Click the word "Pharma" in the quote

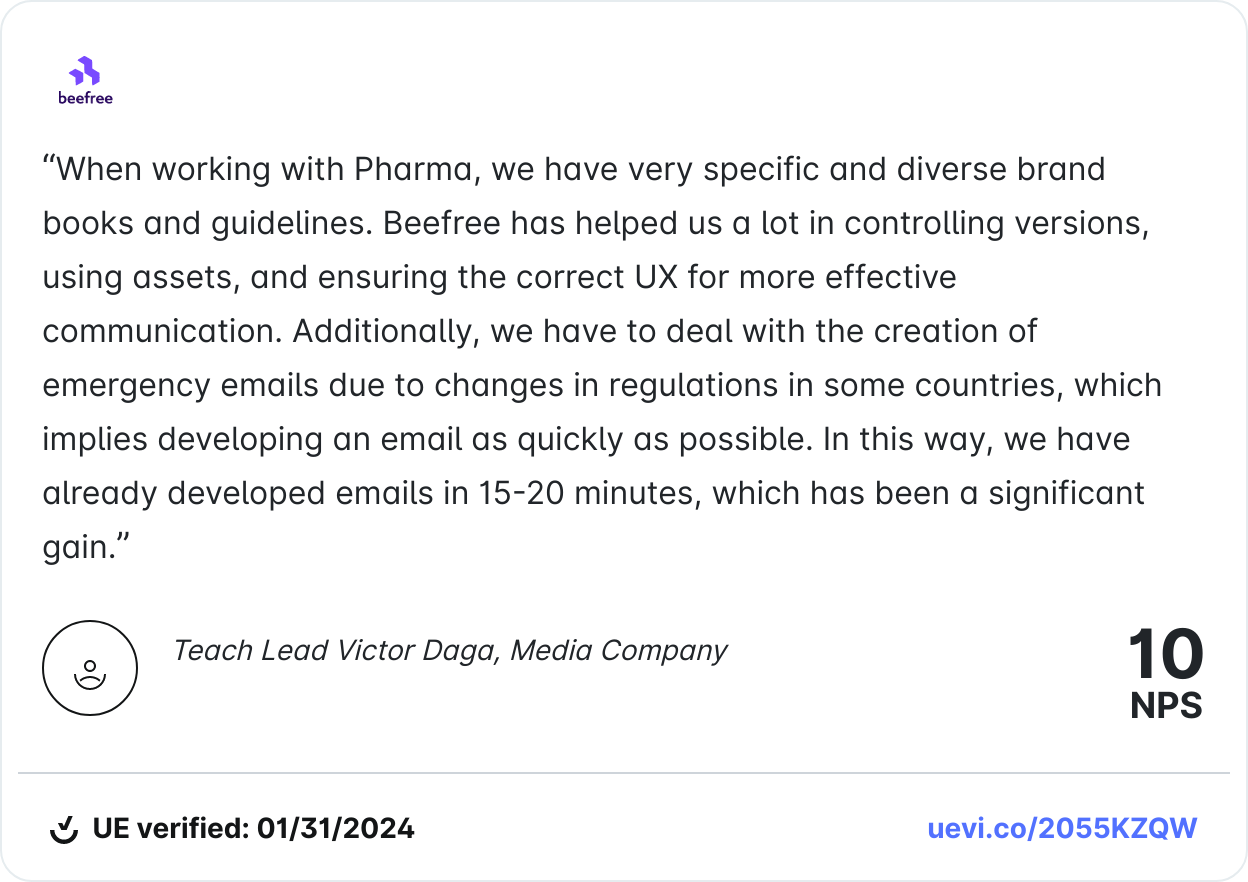(413, 169)
